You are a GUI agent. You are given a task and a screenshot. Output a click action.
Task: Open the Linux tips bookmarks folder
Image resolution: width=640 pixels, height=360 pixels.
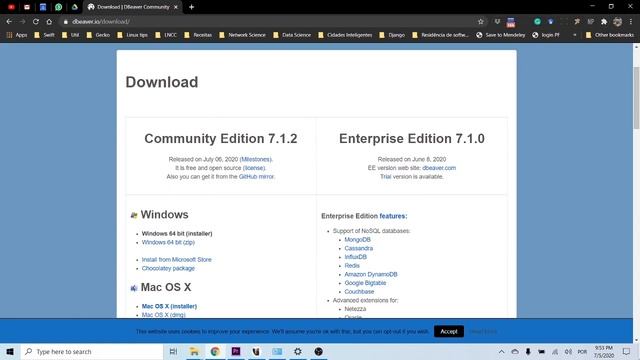(132, 35)
